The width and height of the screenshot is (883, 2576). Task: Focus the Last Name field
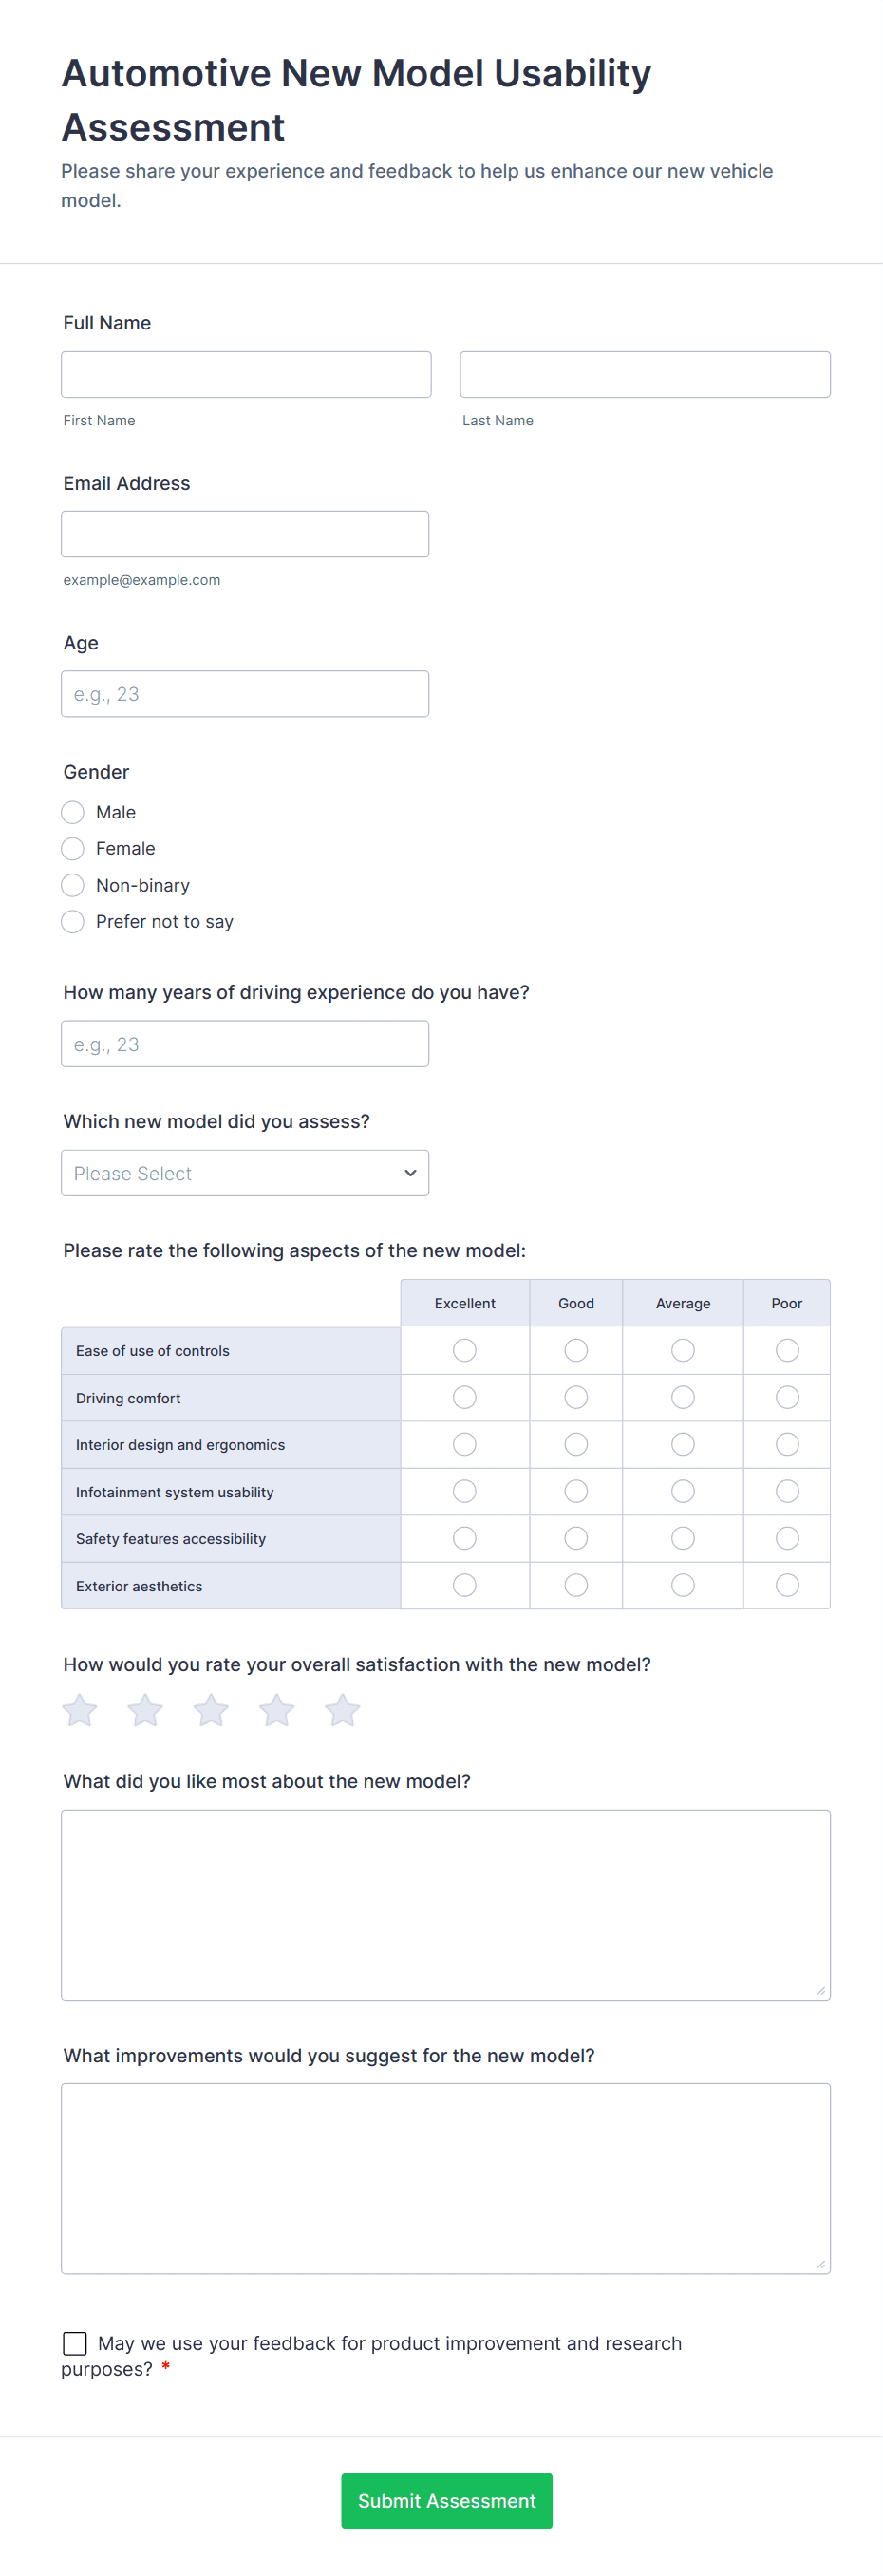645,374
